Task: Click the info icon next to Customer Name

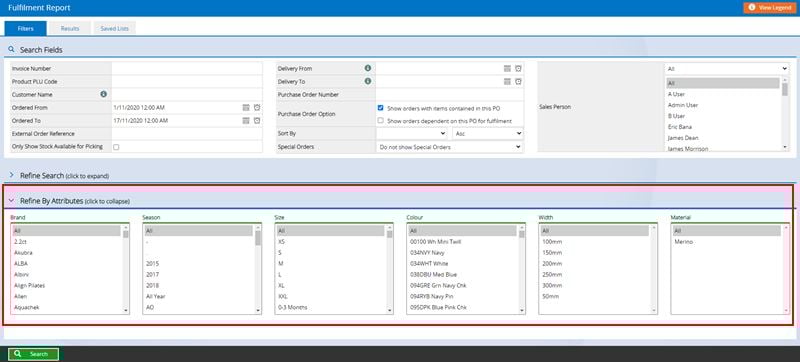Action: [104, 94]
